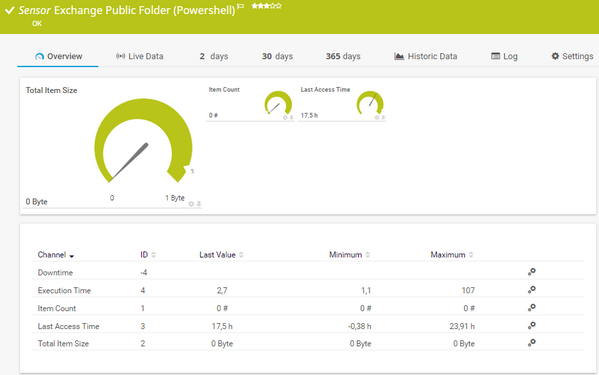Sort table by ID column
This screenshot has width=599, height=375.
pos(148,255)
